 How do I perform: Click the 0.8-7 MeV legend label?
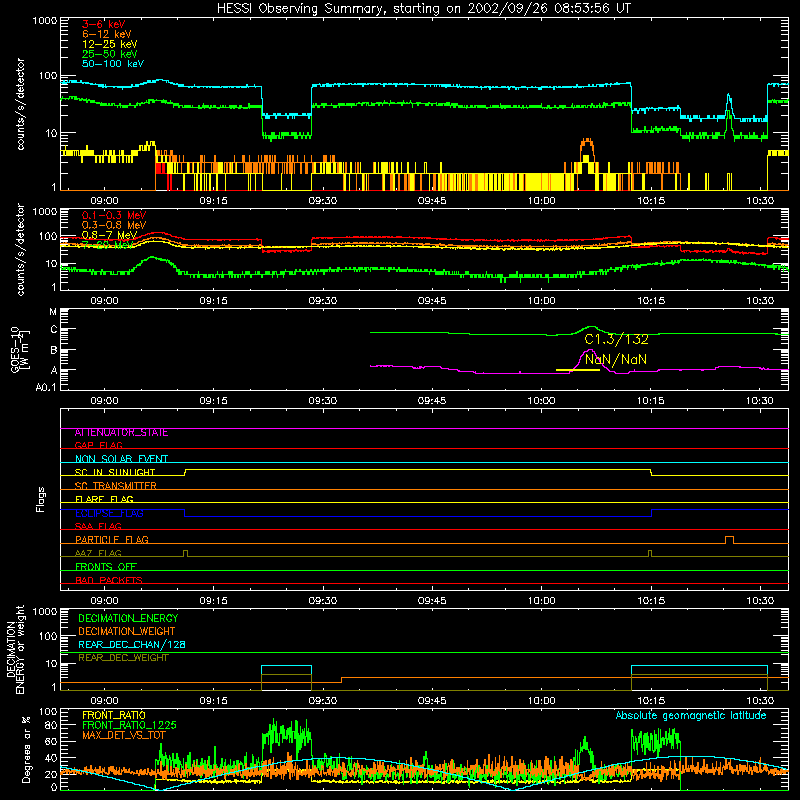[109, 235]
